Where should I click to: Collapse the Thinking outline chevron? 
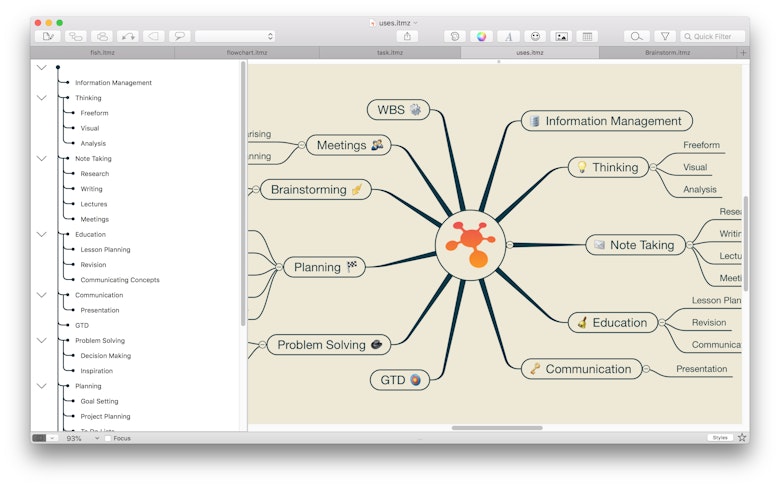pyautogui.click(x=42, y=98)
